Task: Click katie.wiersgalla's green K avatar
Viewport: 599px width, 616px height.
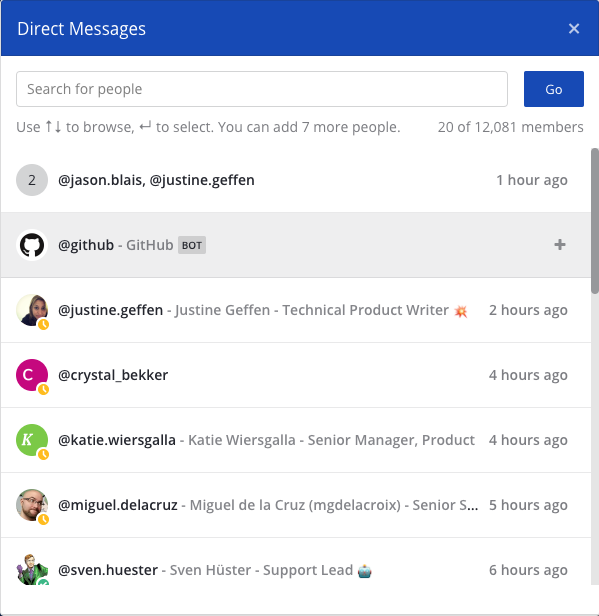Action: coord(32,440)
